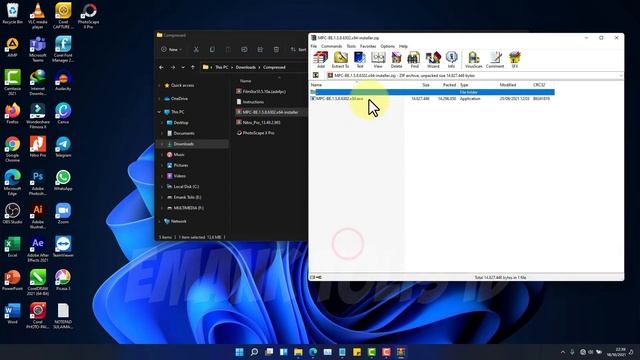Screen dimensions: 640x360
Task: Click the Delete trash icon in File Explorer
Action: point(276,49)
